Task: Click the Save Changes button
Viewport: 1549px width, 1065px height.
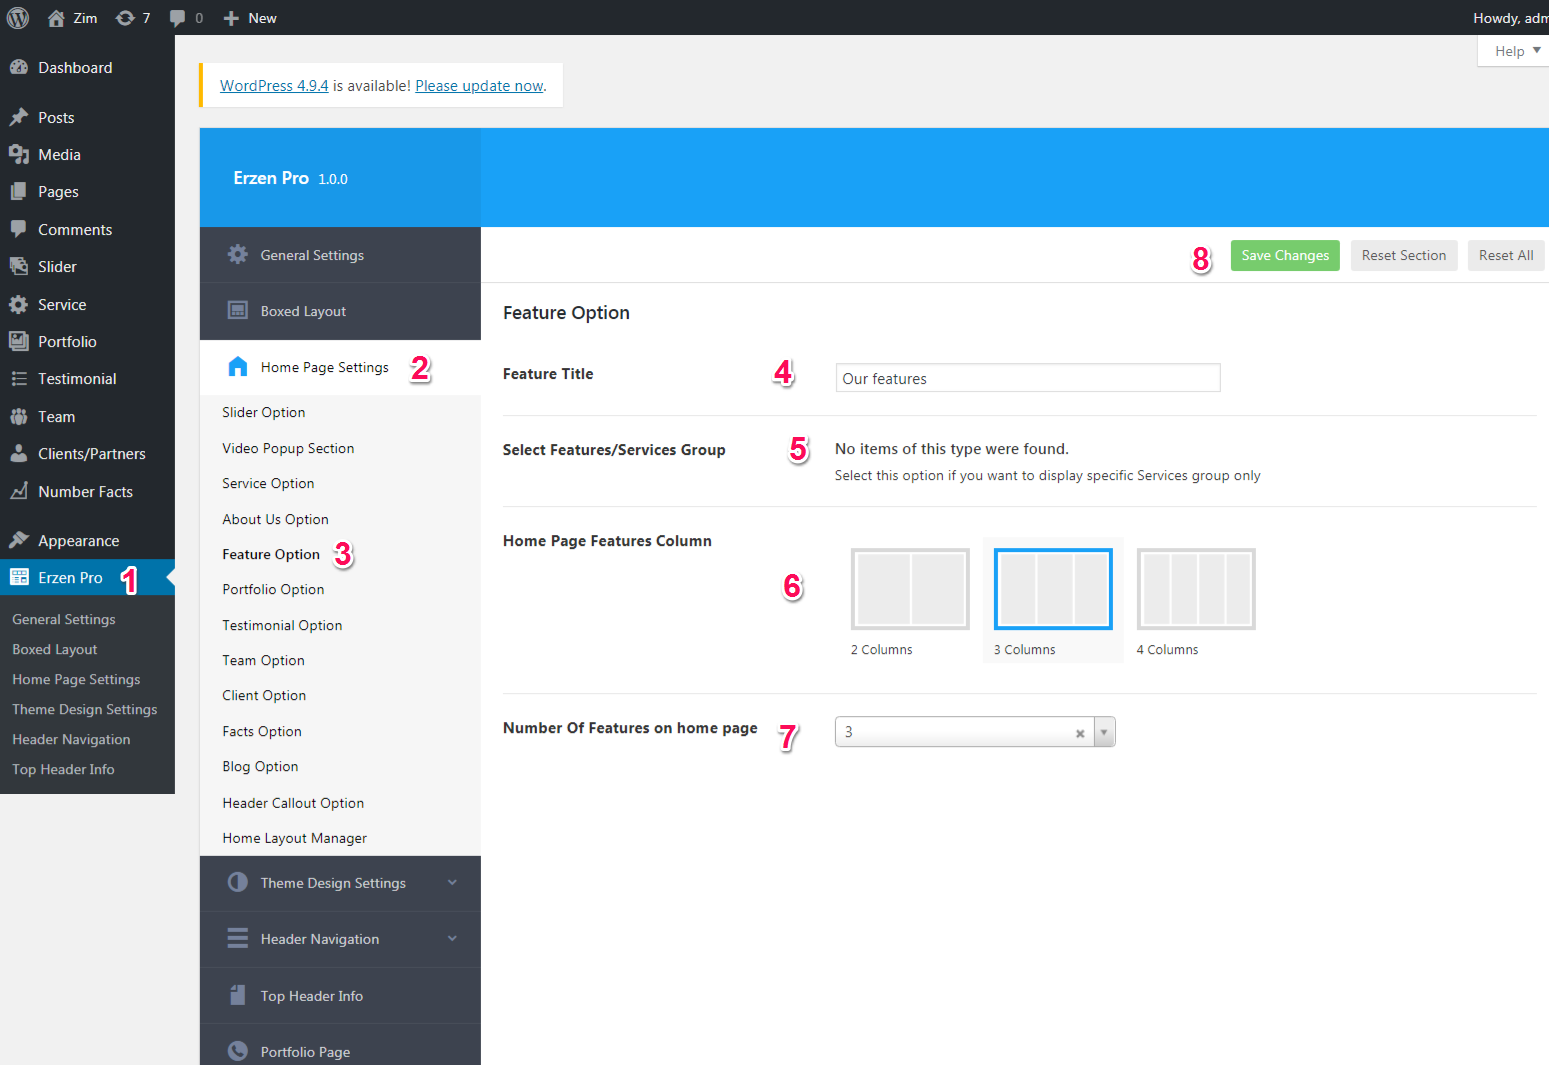Action: click(x=1285, y=255)
